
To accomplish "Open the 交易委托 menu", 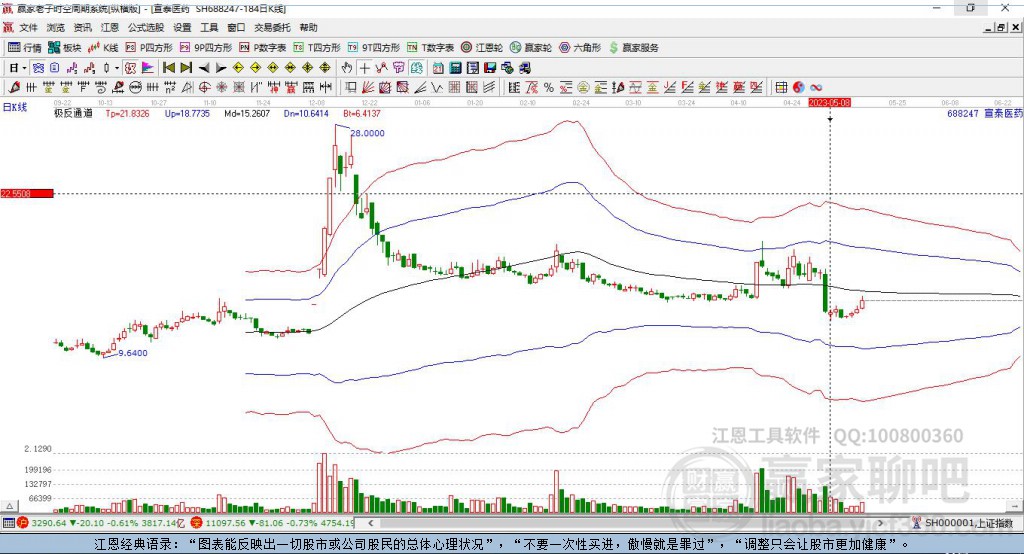I will [272, 27].
